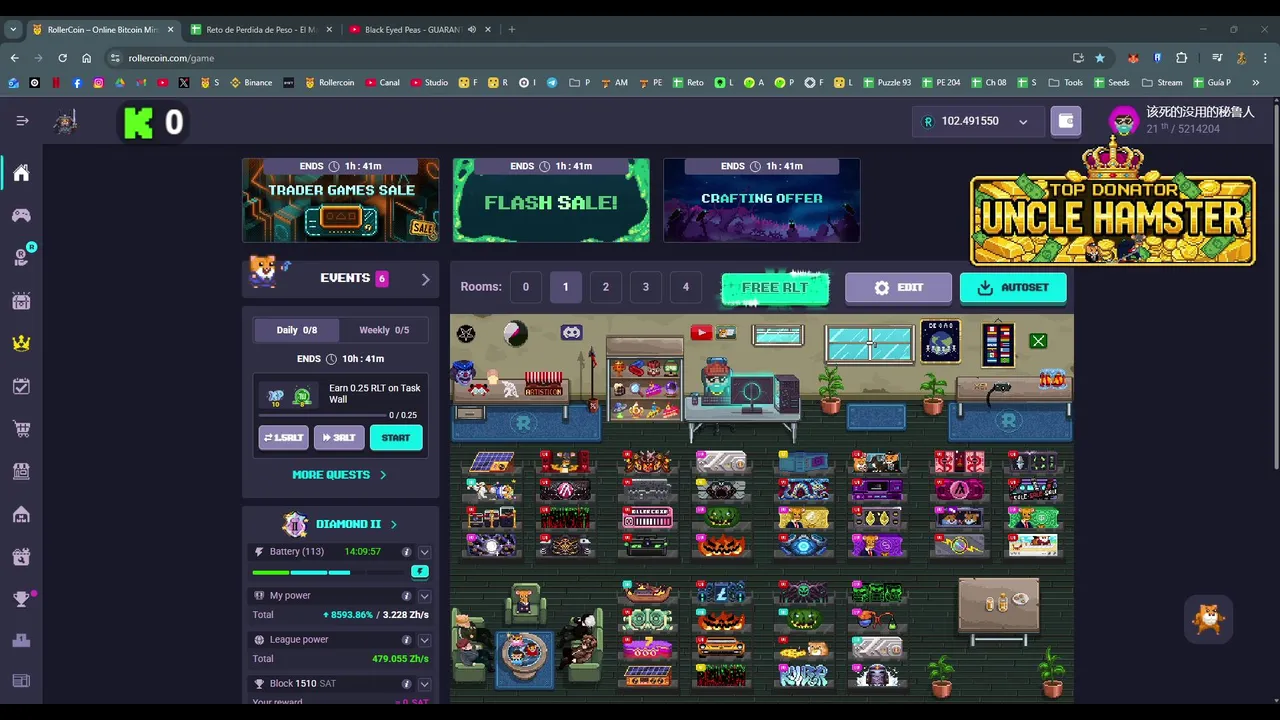Start the Earn 0.25 RLT quest
This screenshot has width=1280, height=720.
pyautogui.click(x=396, y=438)
